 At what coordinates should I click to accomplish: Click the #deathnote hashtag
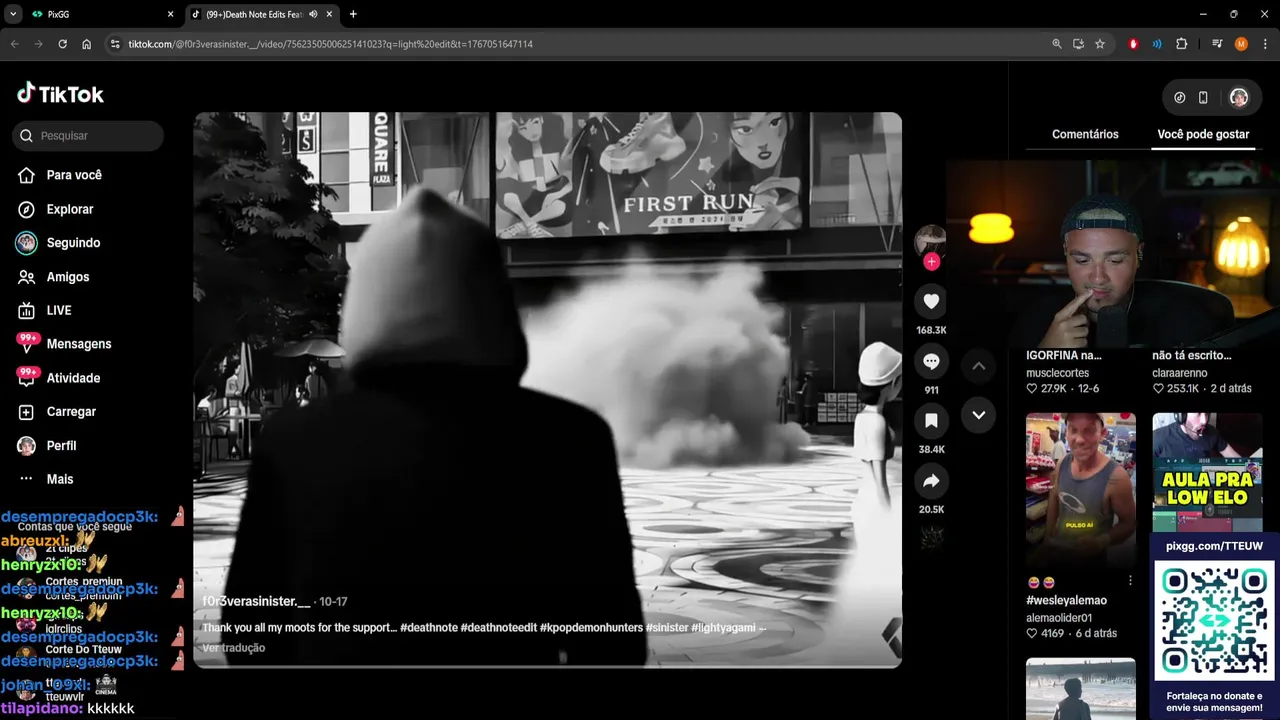[x=428, y=628]
